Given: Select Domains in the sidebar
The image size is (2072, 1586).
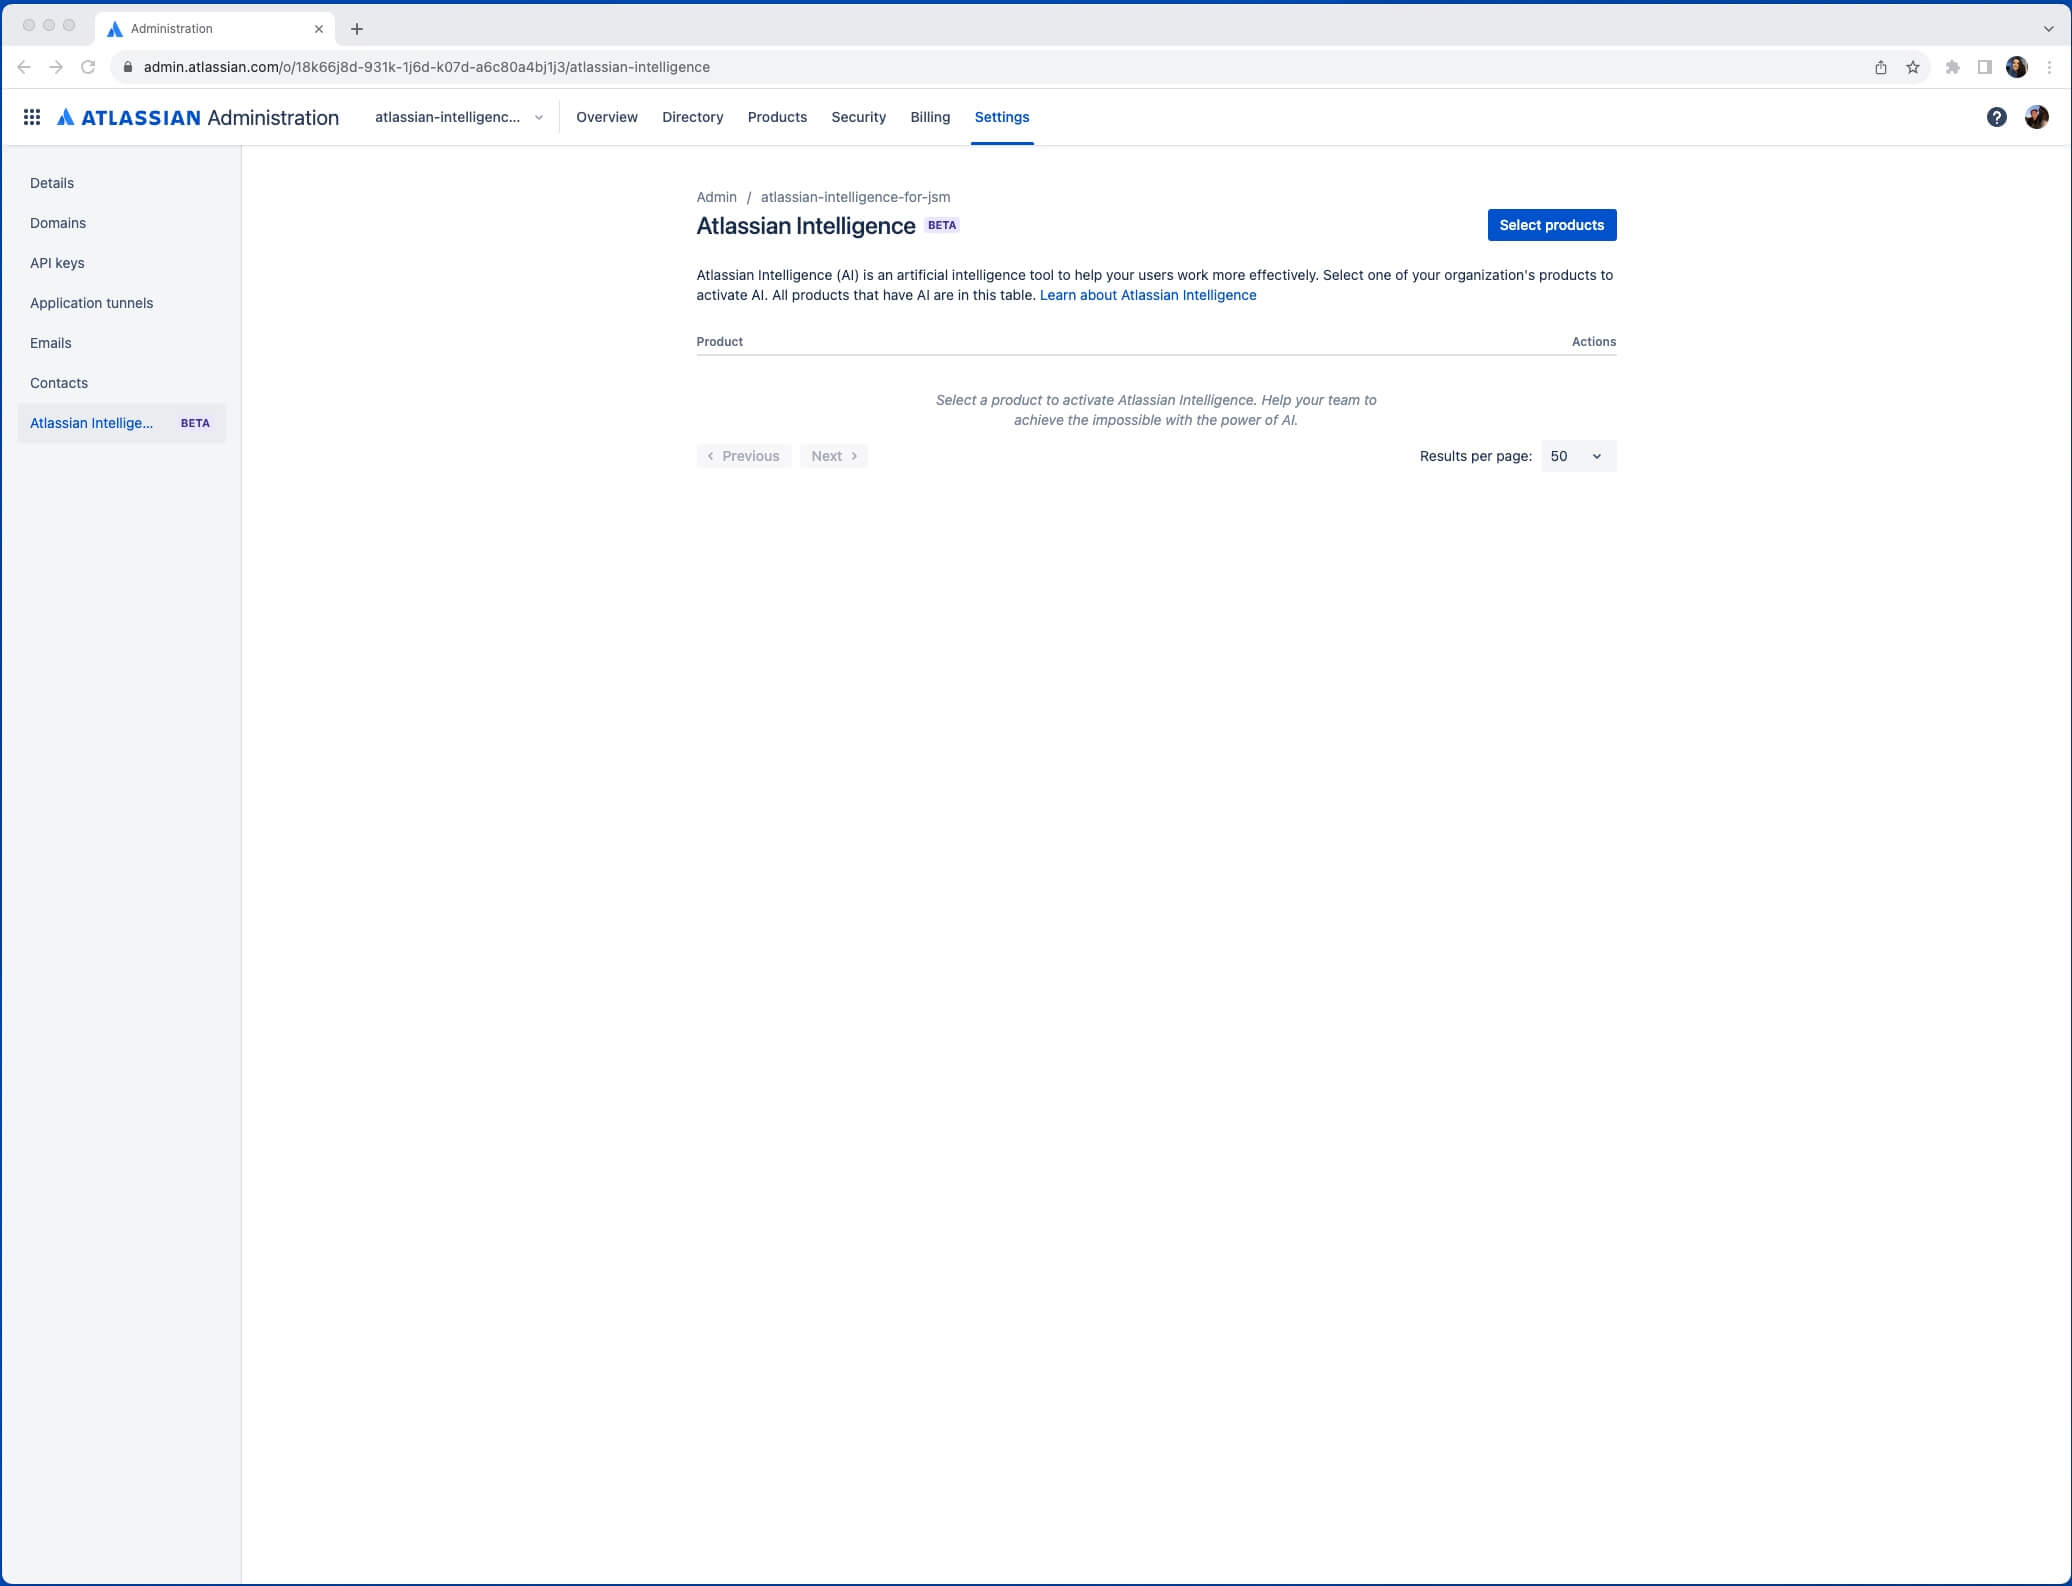Looking at the screenshot, I should pyautogui.click(x=57, y=223).
